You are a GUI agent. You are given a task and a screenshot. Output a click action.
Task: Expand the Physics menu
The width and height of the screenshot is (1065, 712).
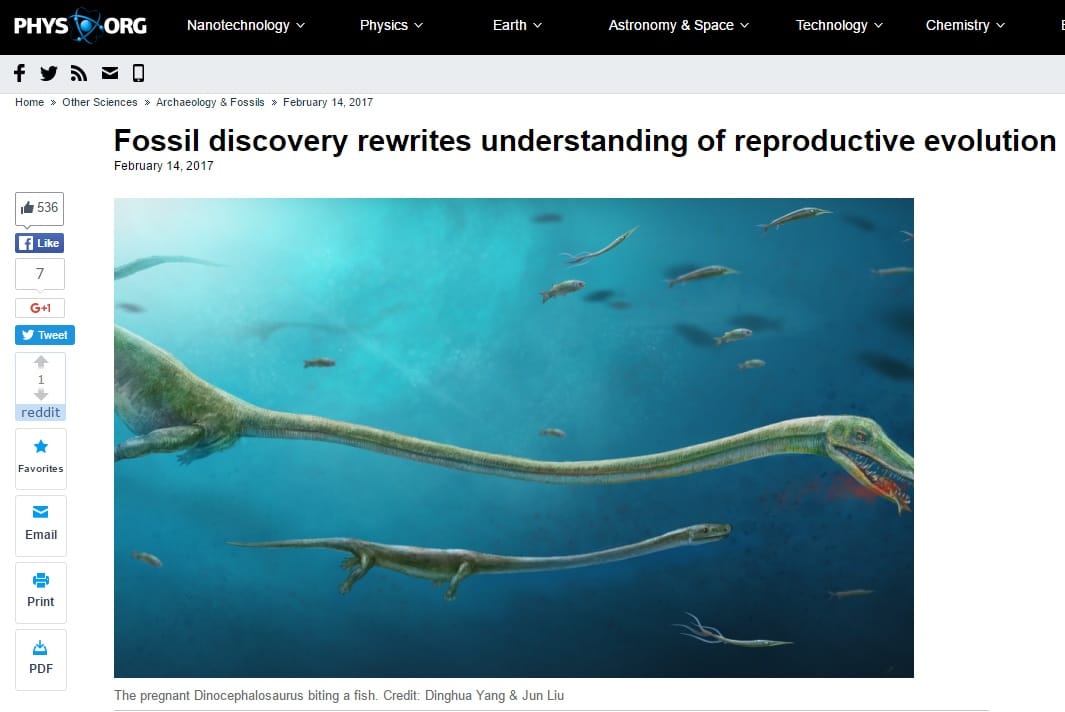391,26
